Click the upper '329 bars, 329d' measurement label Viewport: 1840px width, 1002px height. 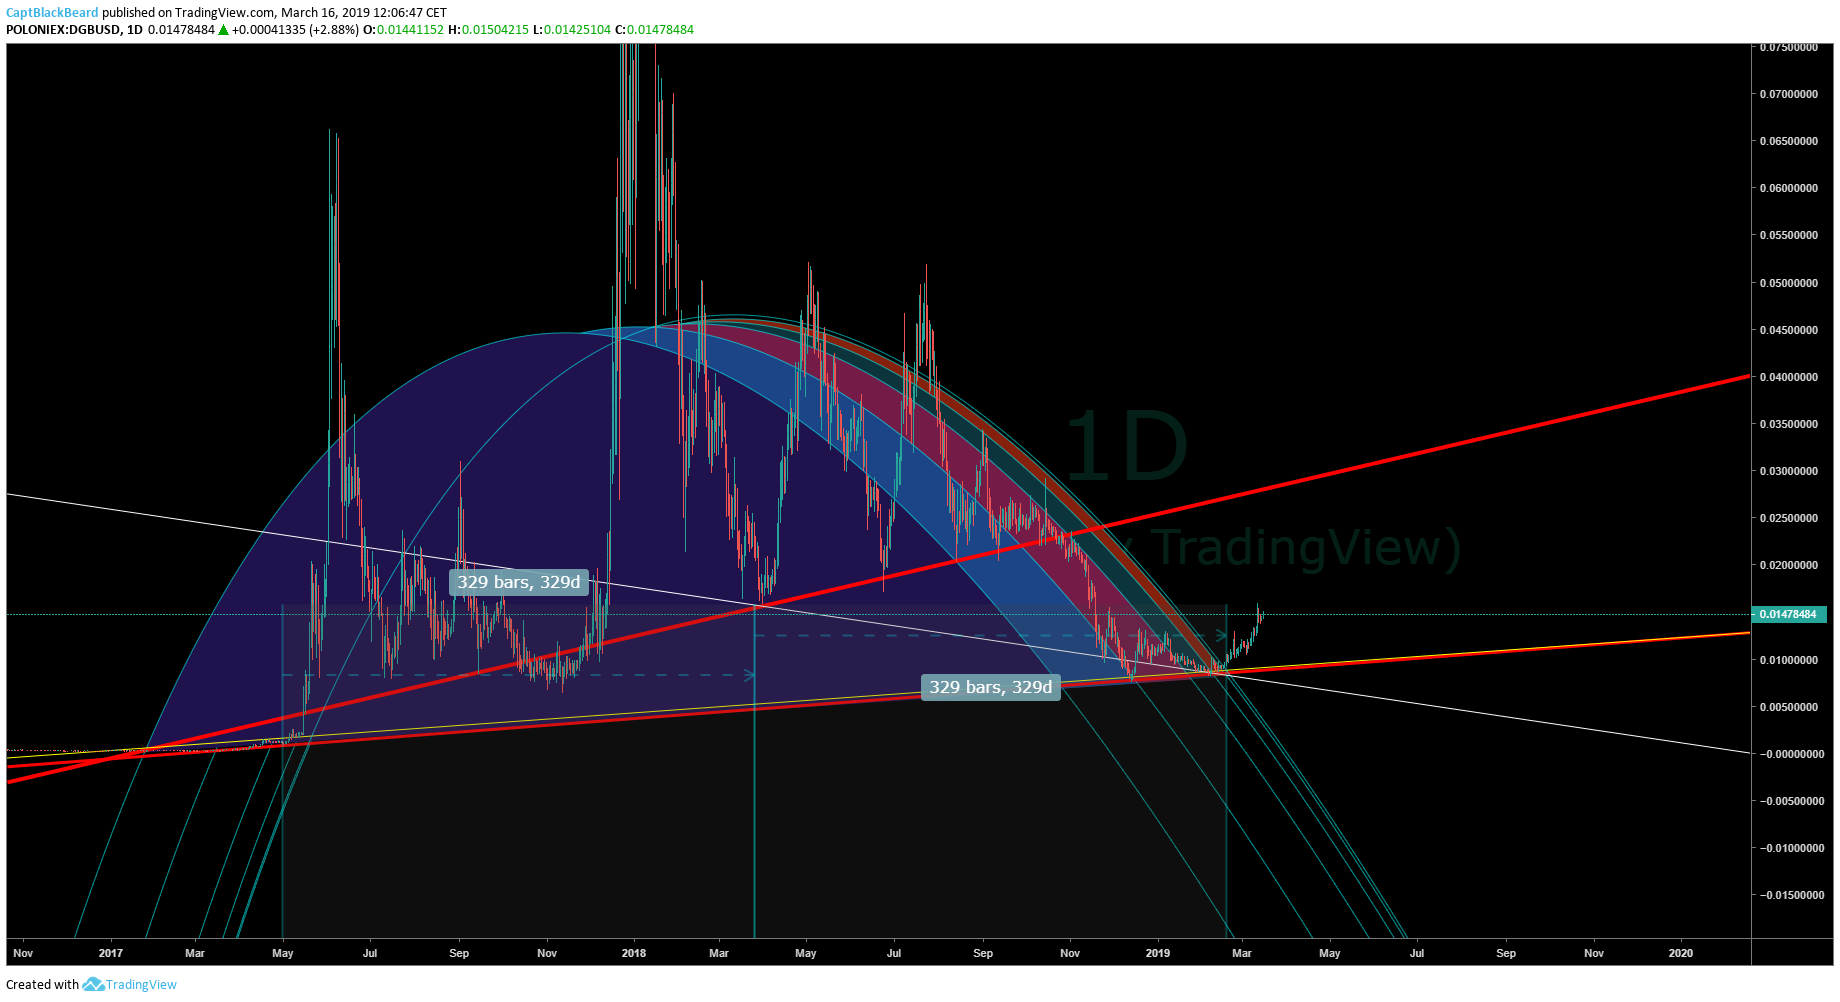click(519, 582)
